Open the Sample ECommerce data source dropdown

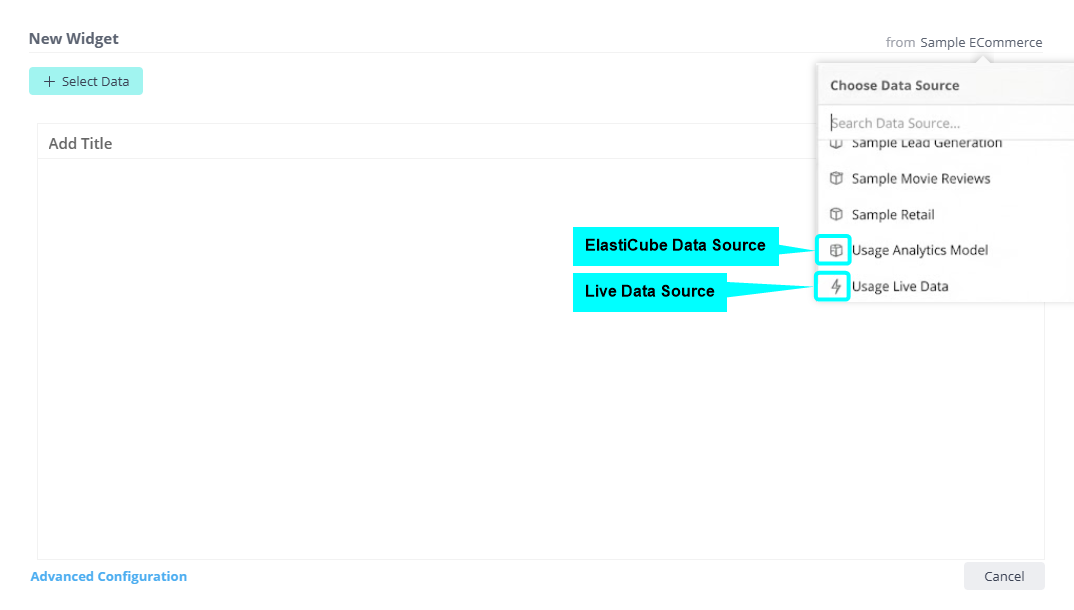(980, 42)
